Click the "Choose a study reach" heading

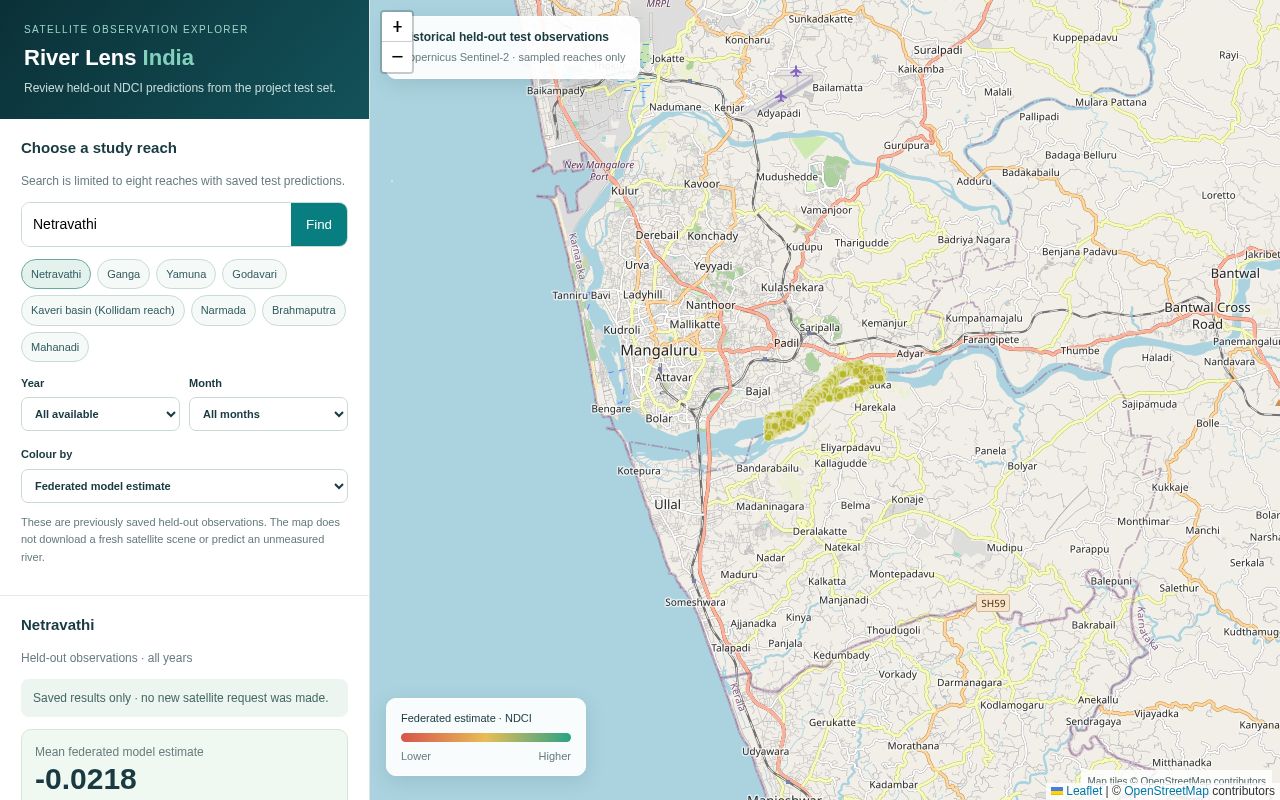pyautogui.click(x=99, y=148)
